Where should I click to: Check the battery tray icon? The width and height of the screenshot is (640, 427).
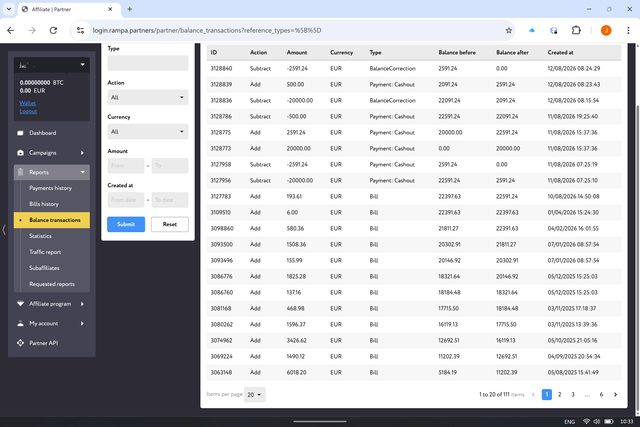[x=609, y=421]
